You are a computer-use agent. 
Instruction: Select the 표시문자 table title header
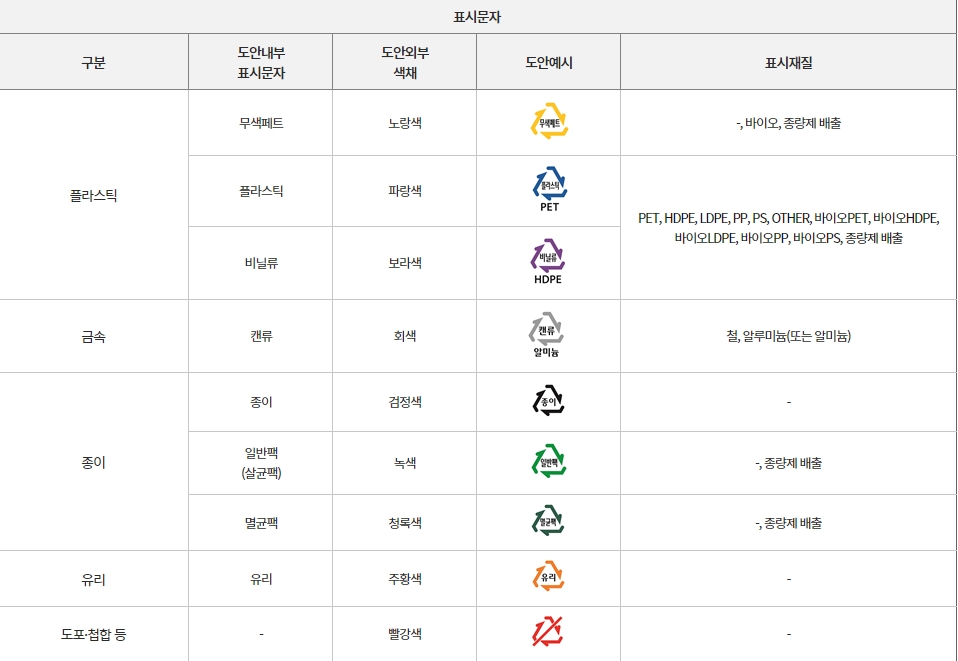477,17
